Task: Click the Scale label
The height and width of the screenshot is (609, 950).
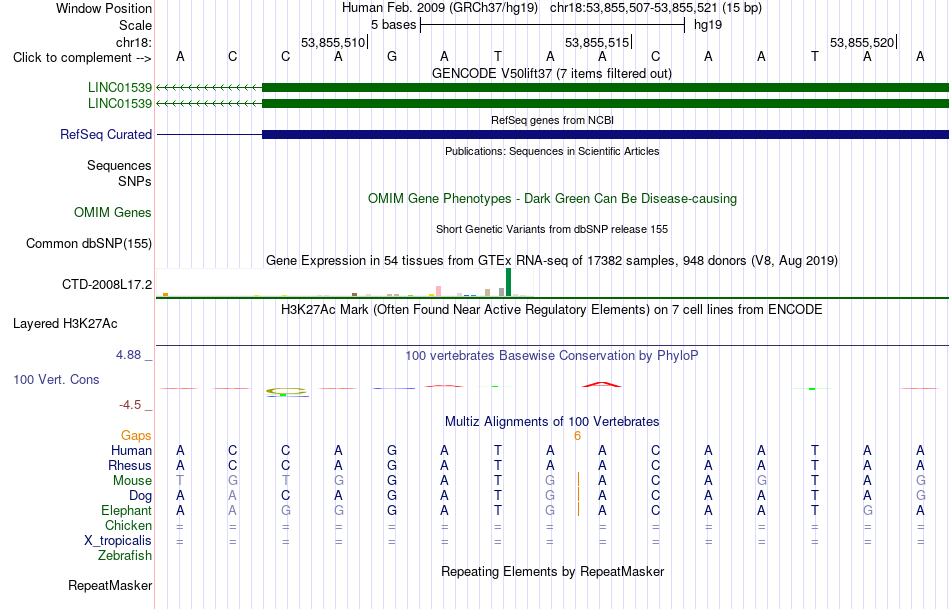Action: coord(136,25)
